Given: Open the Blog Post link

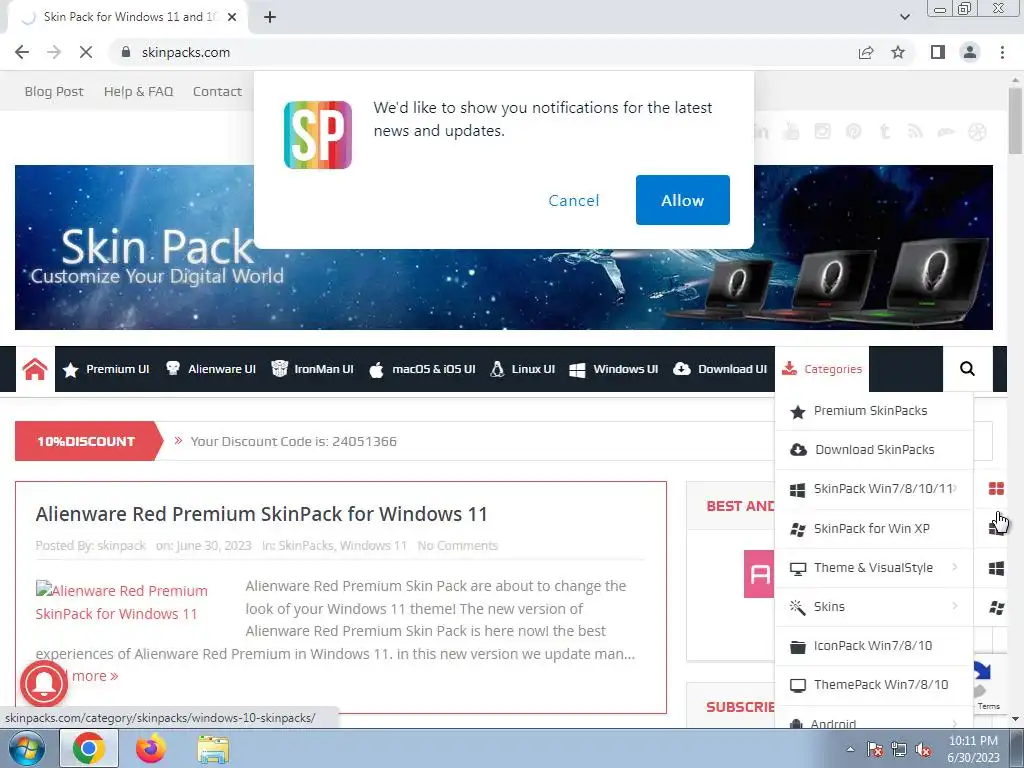Looking at the screenshot, I should click(54, 91).
